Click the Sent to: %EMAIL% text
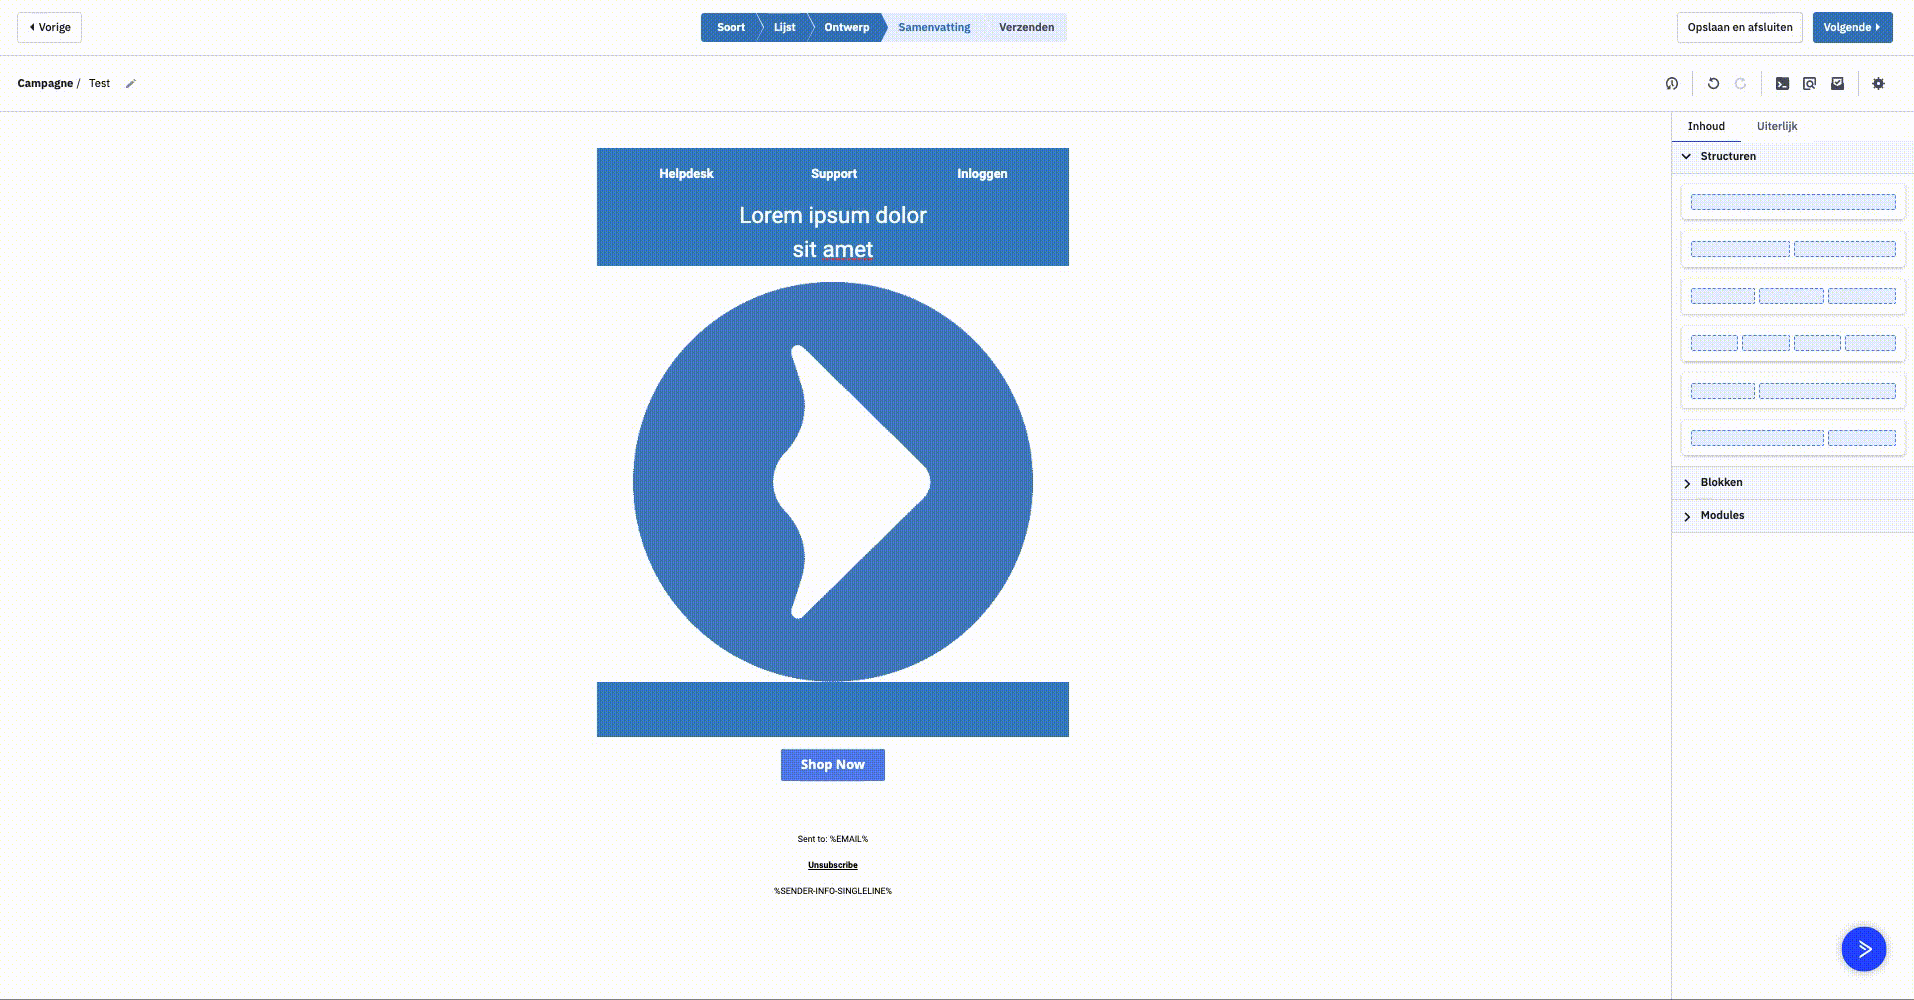 [833, 839]
